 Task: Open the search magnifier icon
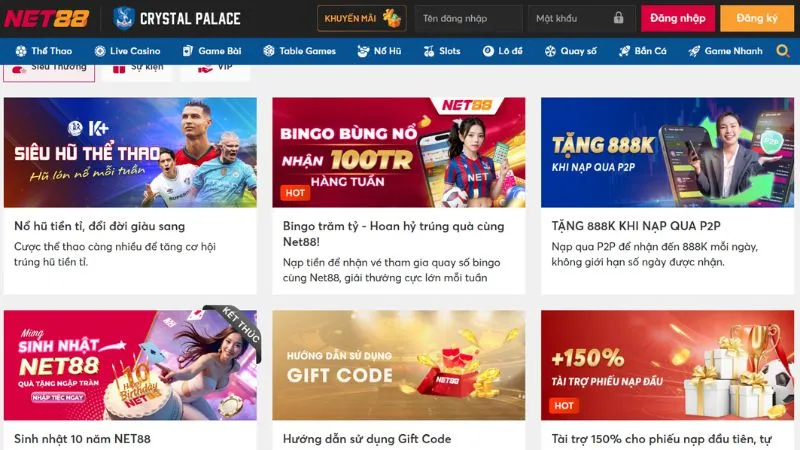point(783,51)
